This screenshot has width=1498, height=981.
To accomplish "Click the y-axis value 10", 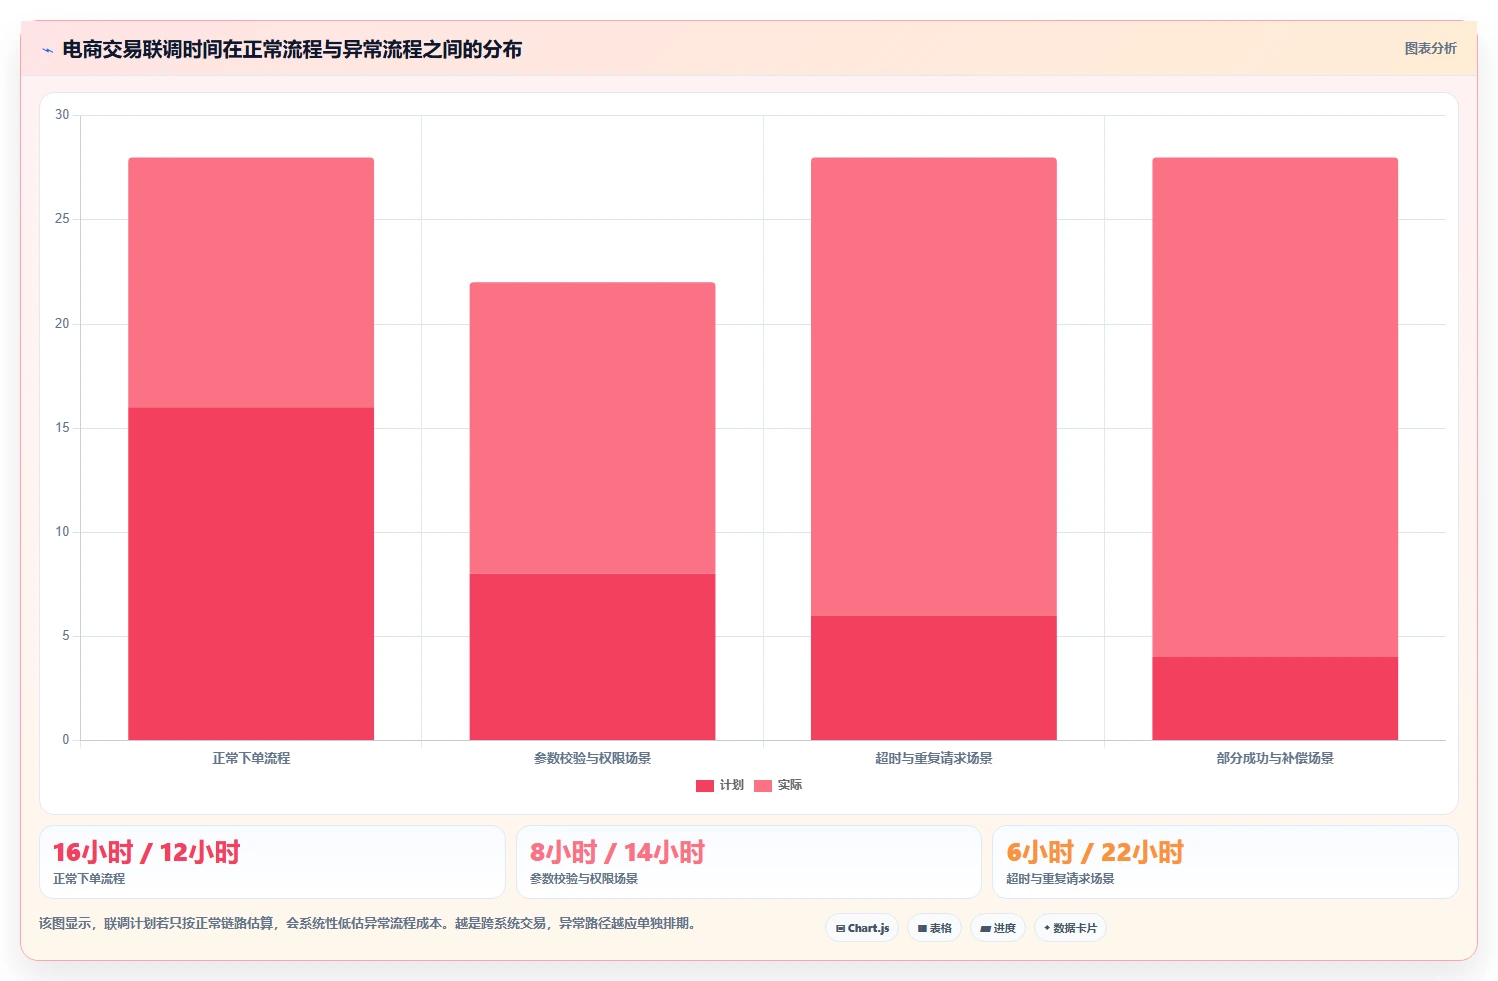I will pyautogui.click(x=62, y=532).
